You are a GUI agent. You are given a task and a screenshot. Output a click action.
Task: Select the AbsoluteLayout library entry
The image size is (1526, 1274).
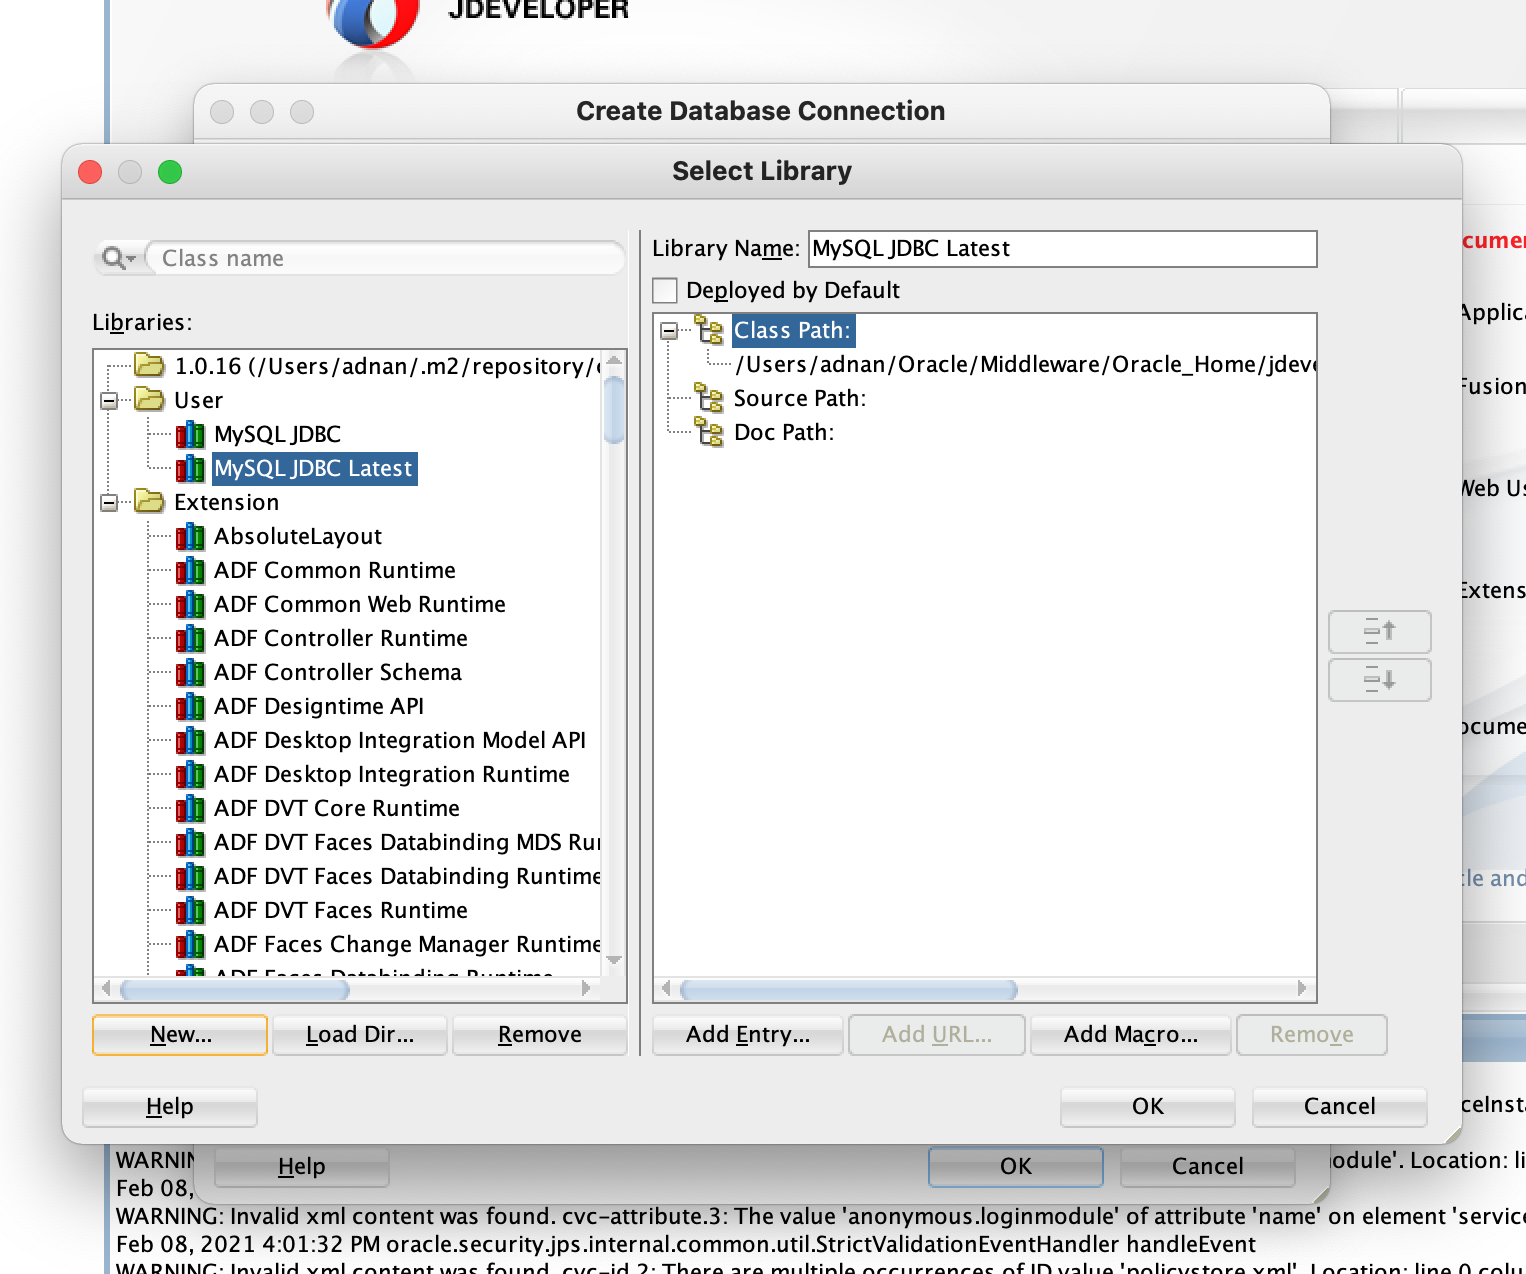[298, 536]
